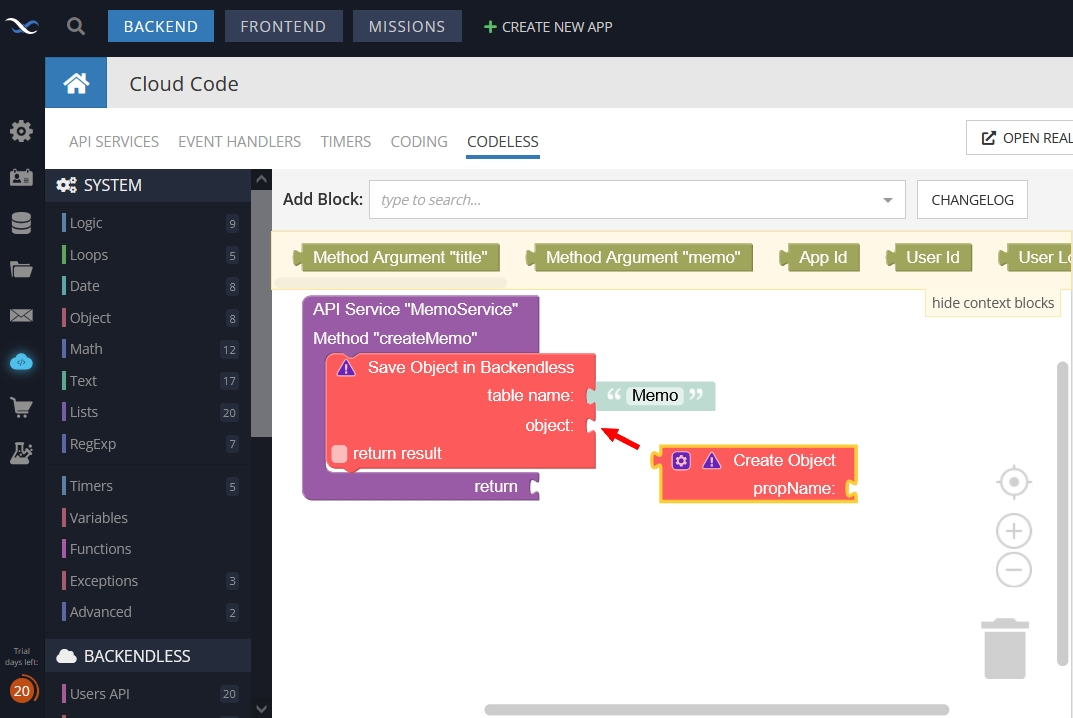Open the Functions category
Viewport: 1073px width, 718px height.
pyautogui.click(x=149, y=549)
